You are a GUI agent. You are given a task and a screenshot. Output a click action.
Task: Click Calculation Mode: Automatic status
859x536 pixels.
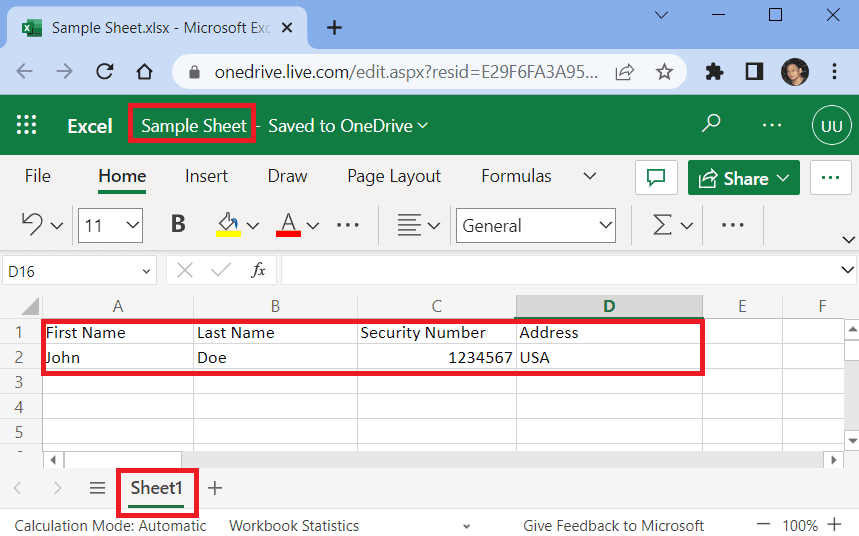coord(110,526)
